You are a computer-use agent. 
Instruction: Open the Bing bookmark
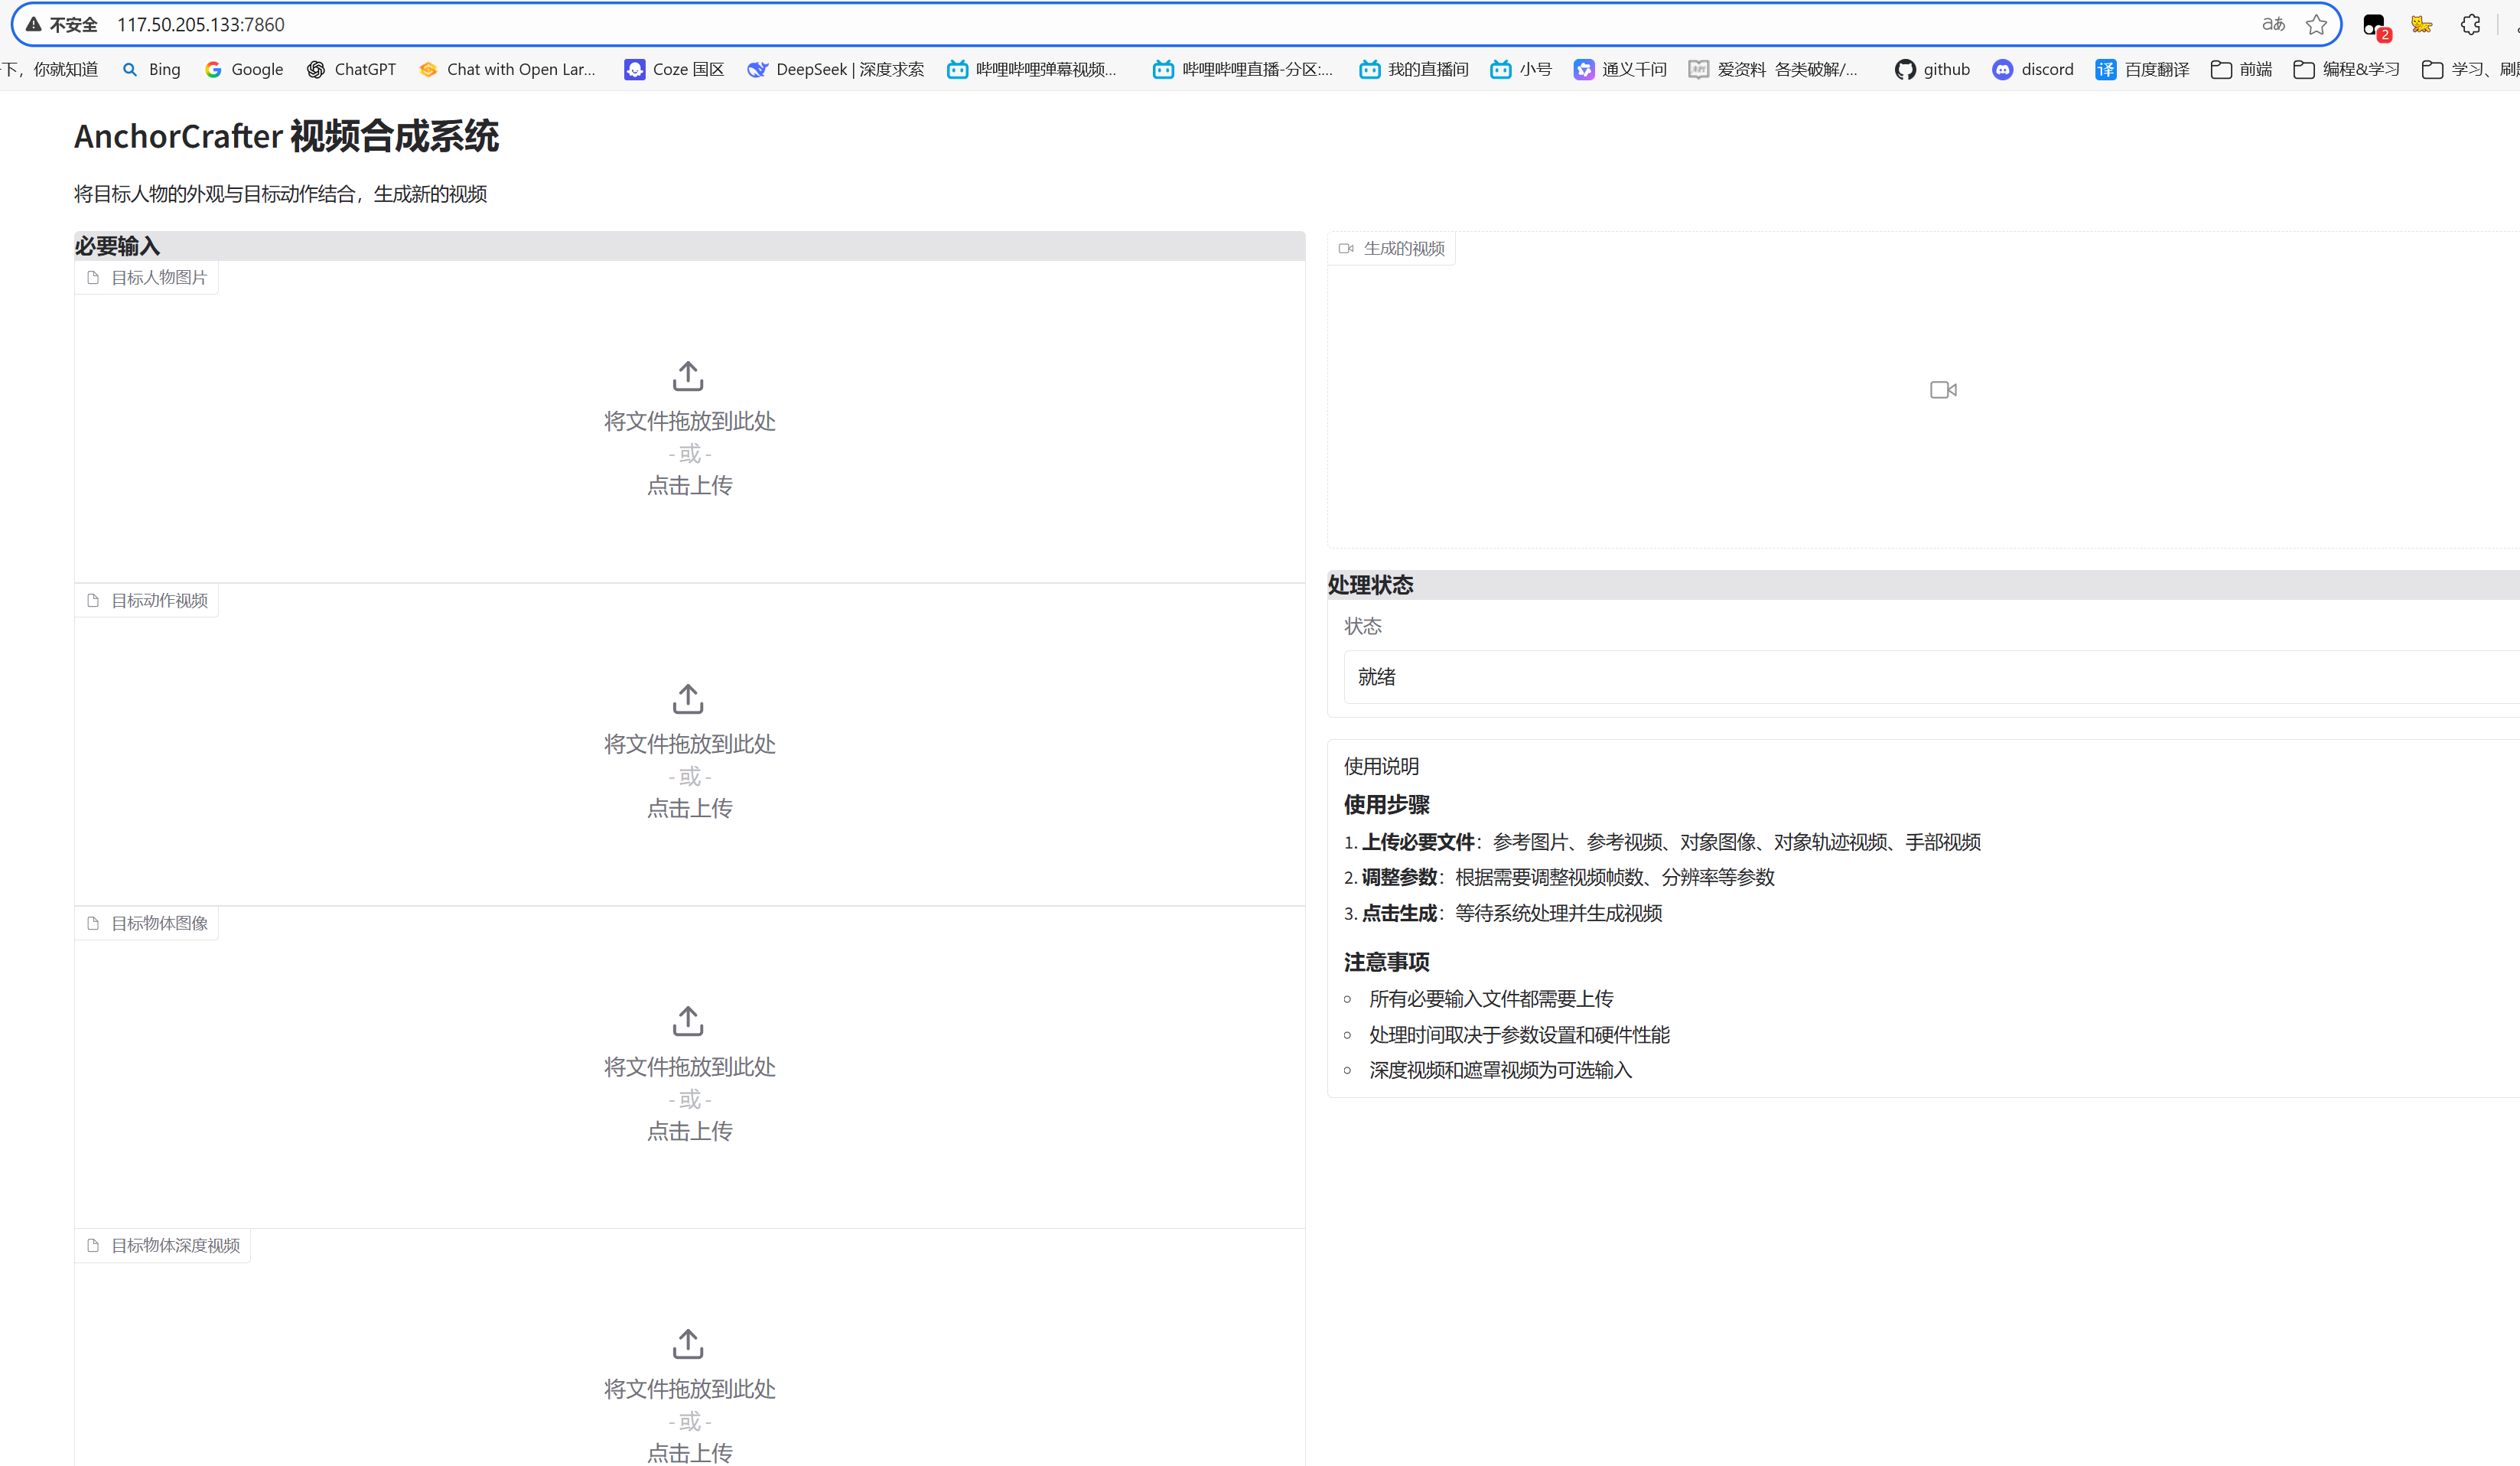pyautogui.click(x=151, y=69)
